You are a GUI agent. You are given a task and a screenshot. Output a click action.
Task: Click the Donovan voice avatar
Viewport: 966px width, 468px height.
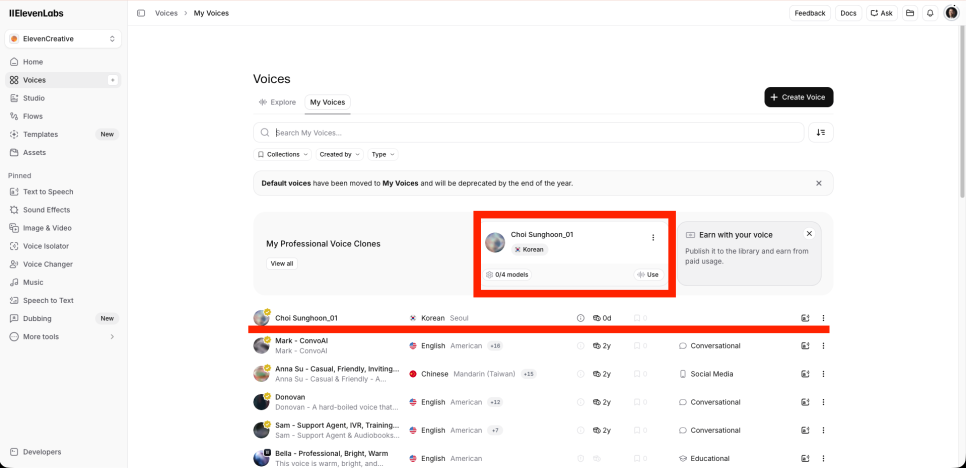[261, 402]
